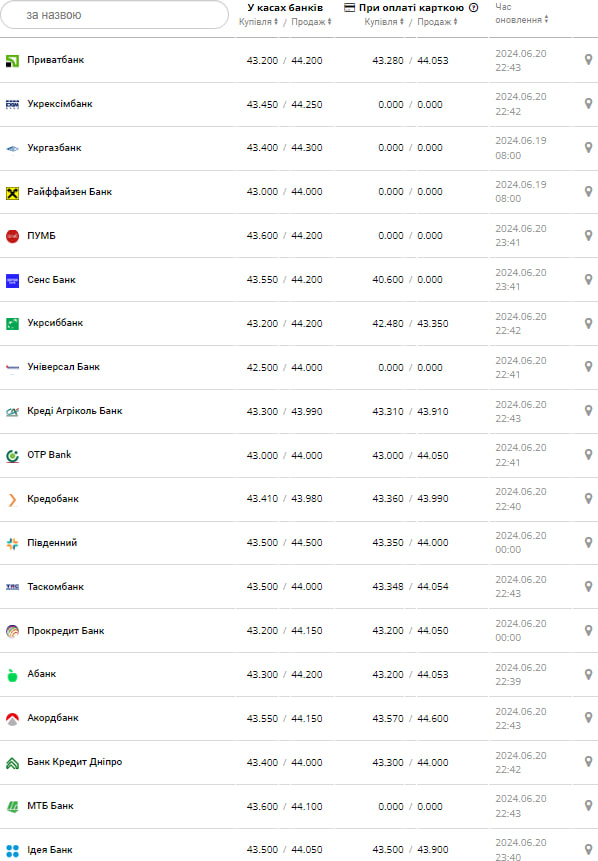Sort by card payment Купівля rate
Screen dimensions: 598x861
384,22
